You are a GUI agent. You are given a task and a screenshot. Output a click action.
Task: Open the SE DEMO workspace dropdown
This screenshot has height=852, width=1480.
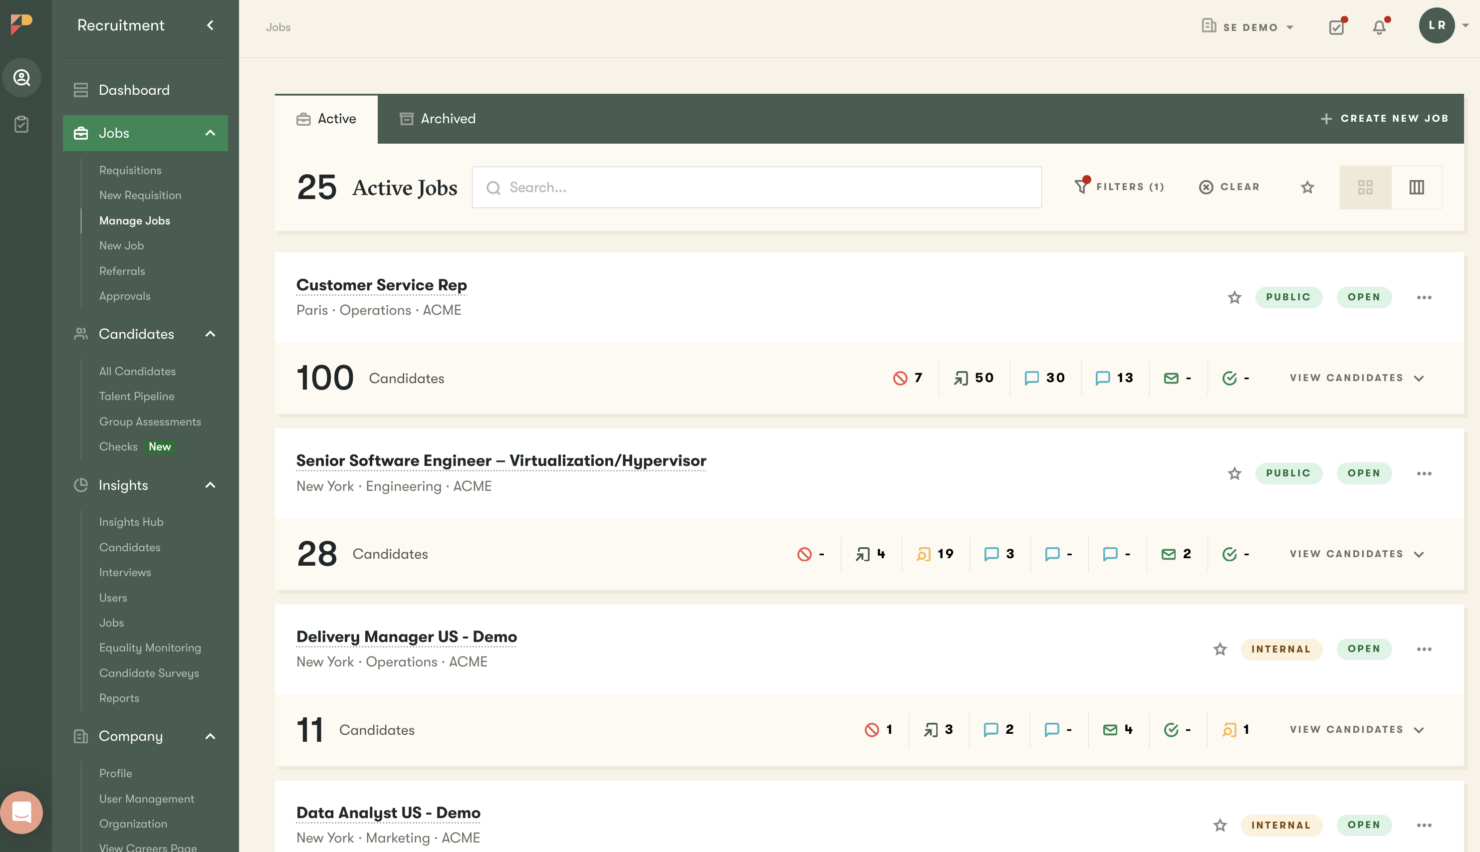click(x=1247, y=27)
